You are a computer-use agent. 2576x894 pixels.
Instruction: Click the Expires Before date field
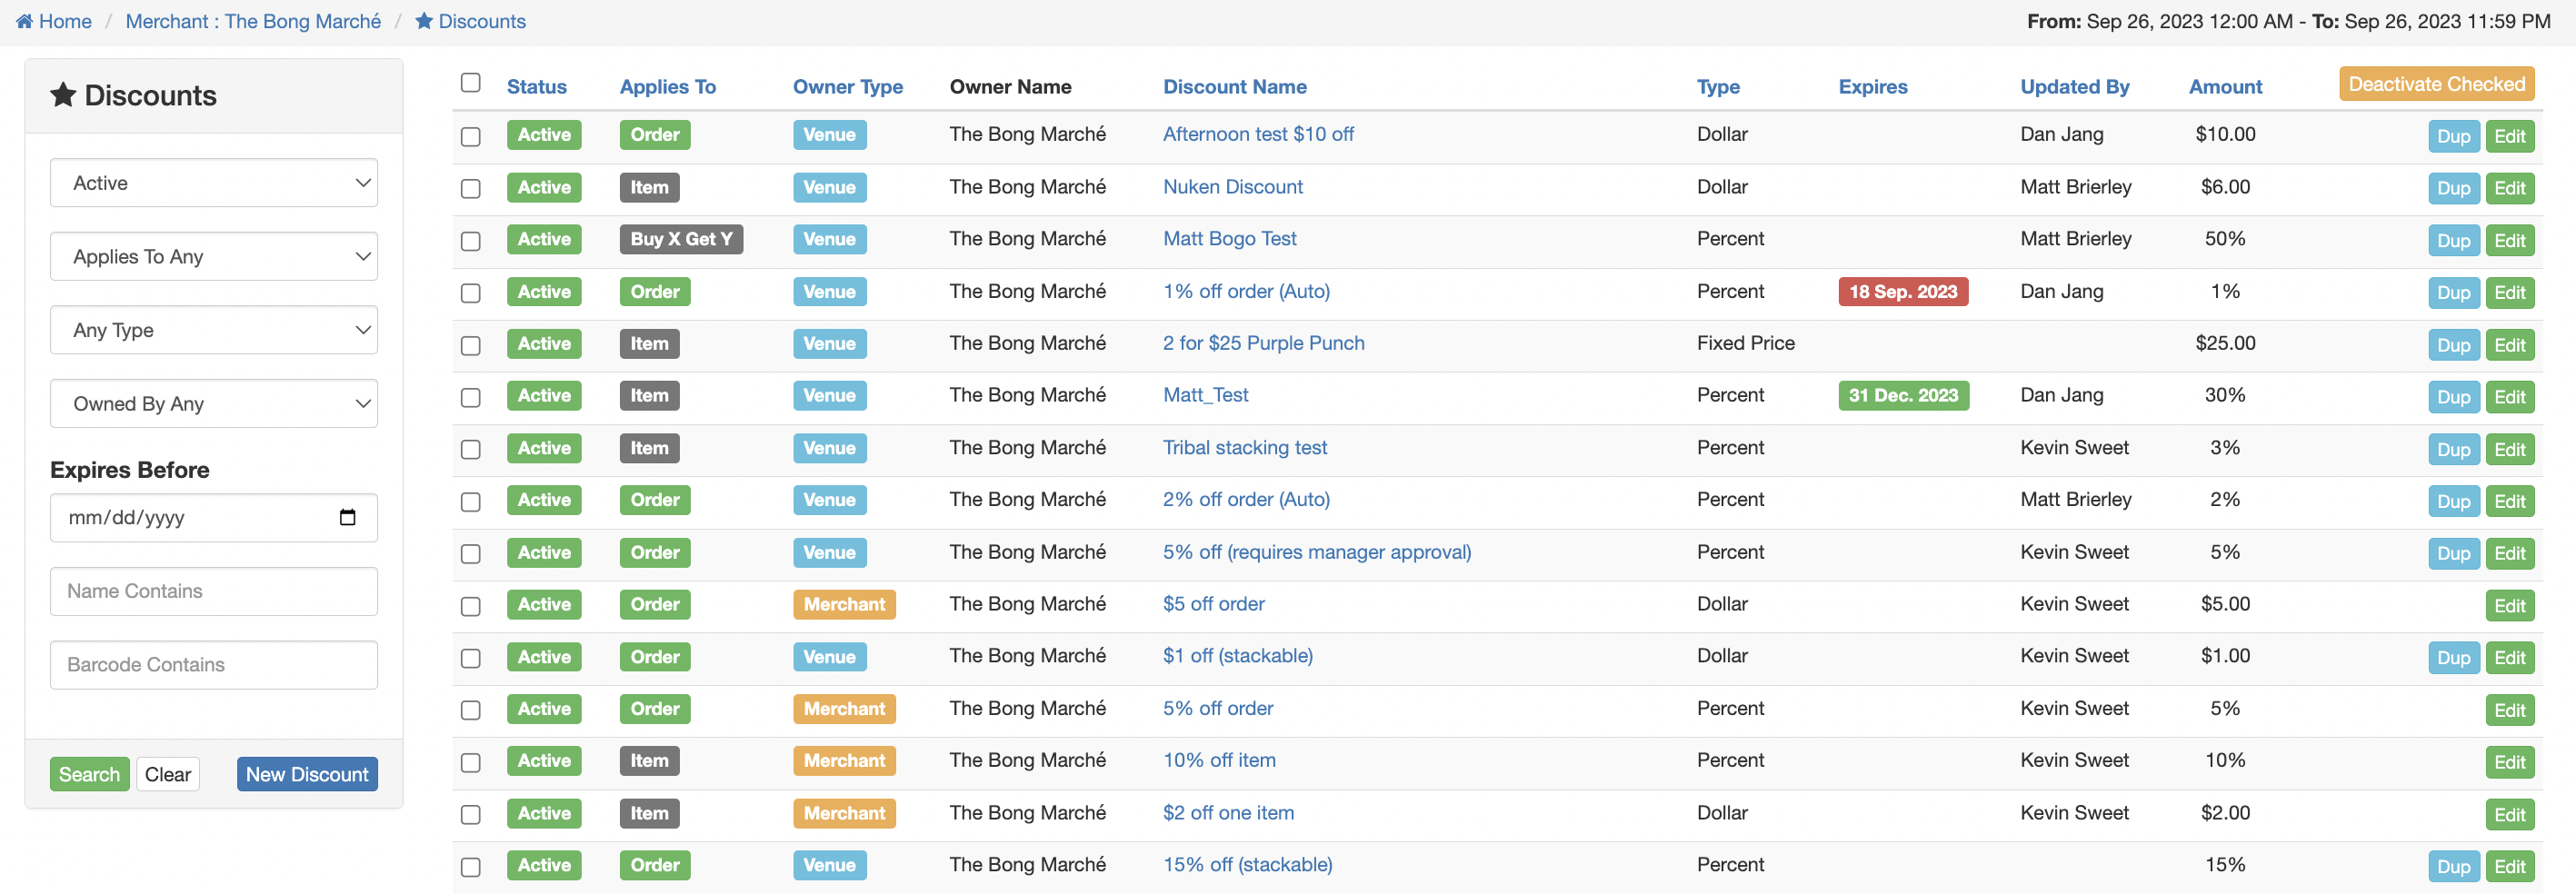tap(214, 517)
